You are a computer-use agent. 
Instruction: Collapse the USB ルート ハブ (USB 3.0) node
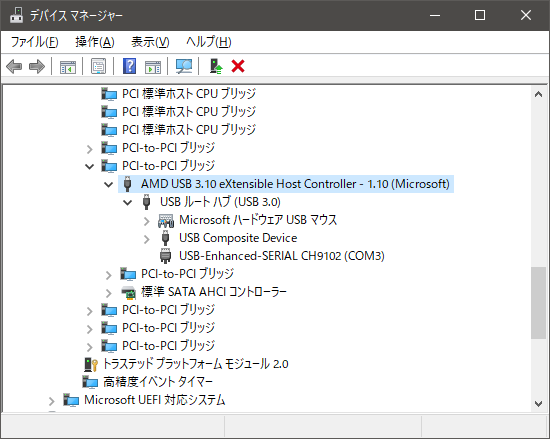tap(128, 202)
